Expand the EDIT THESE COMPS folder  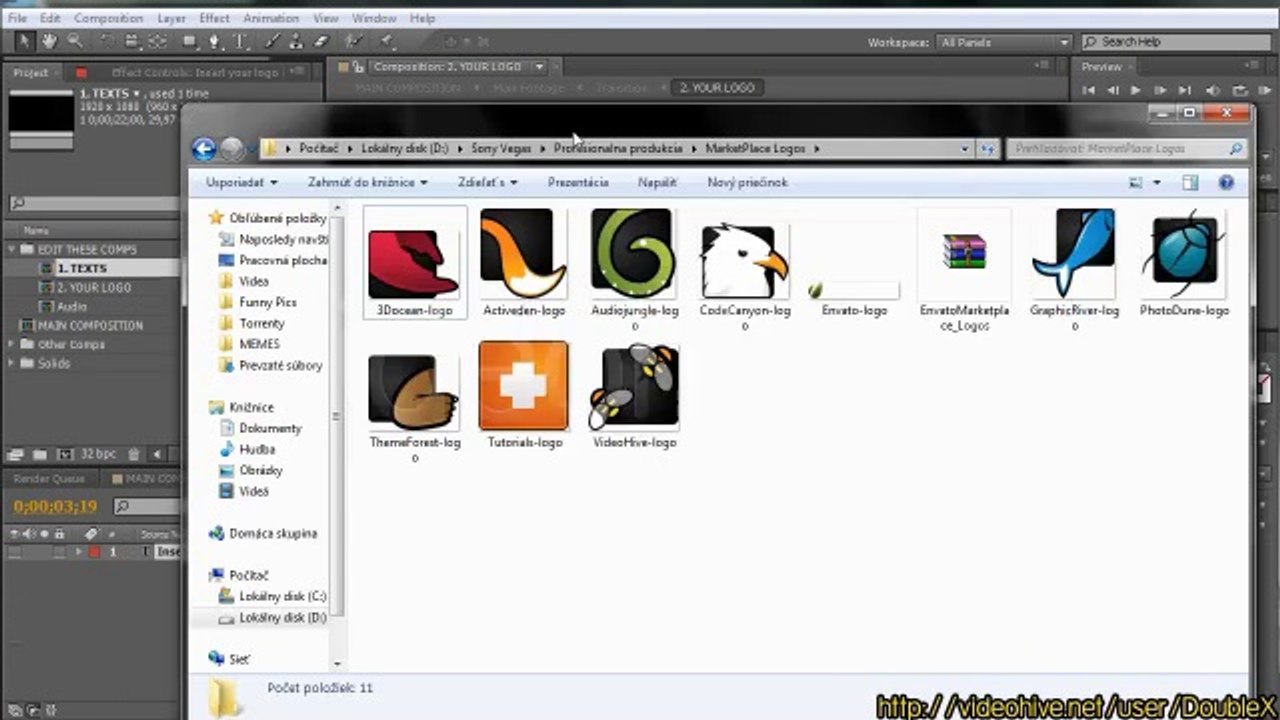(x=12, y=249)
